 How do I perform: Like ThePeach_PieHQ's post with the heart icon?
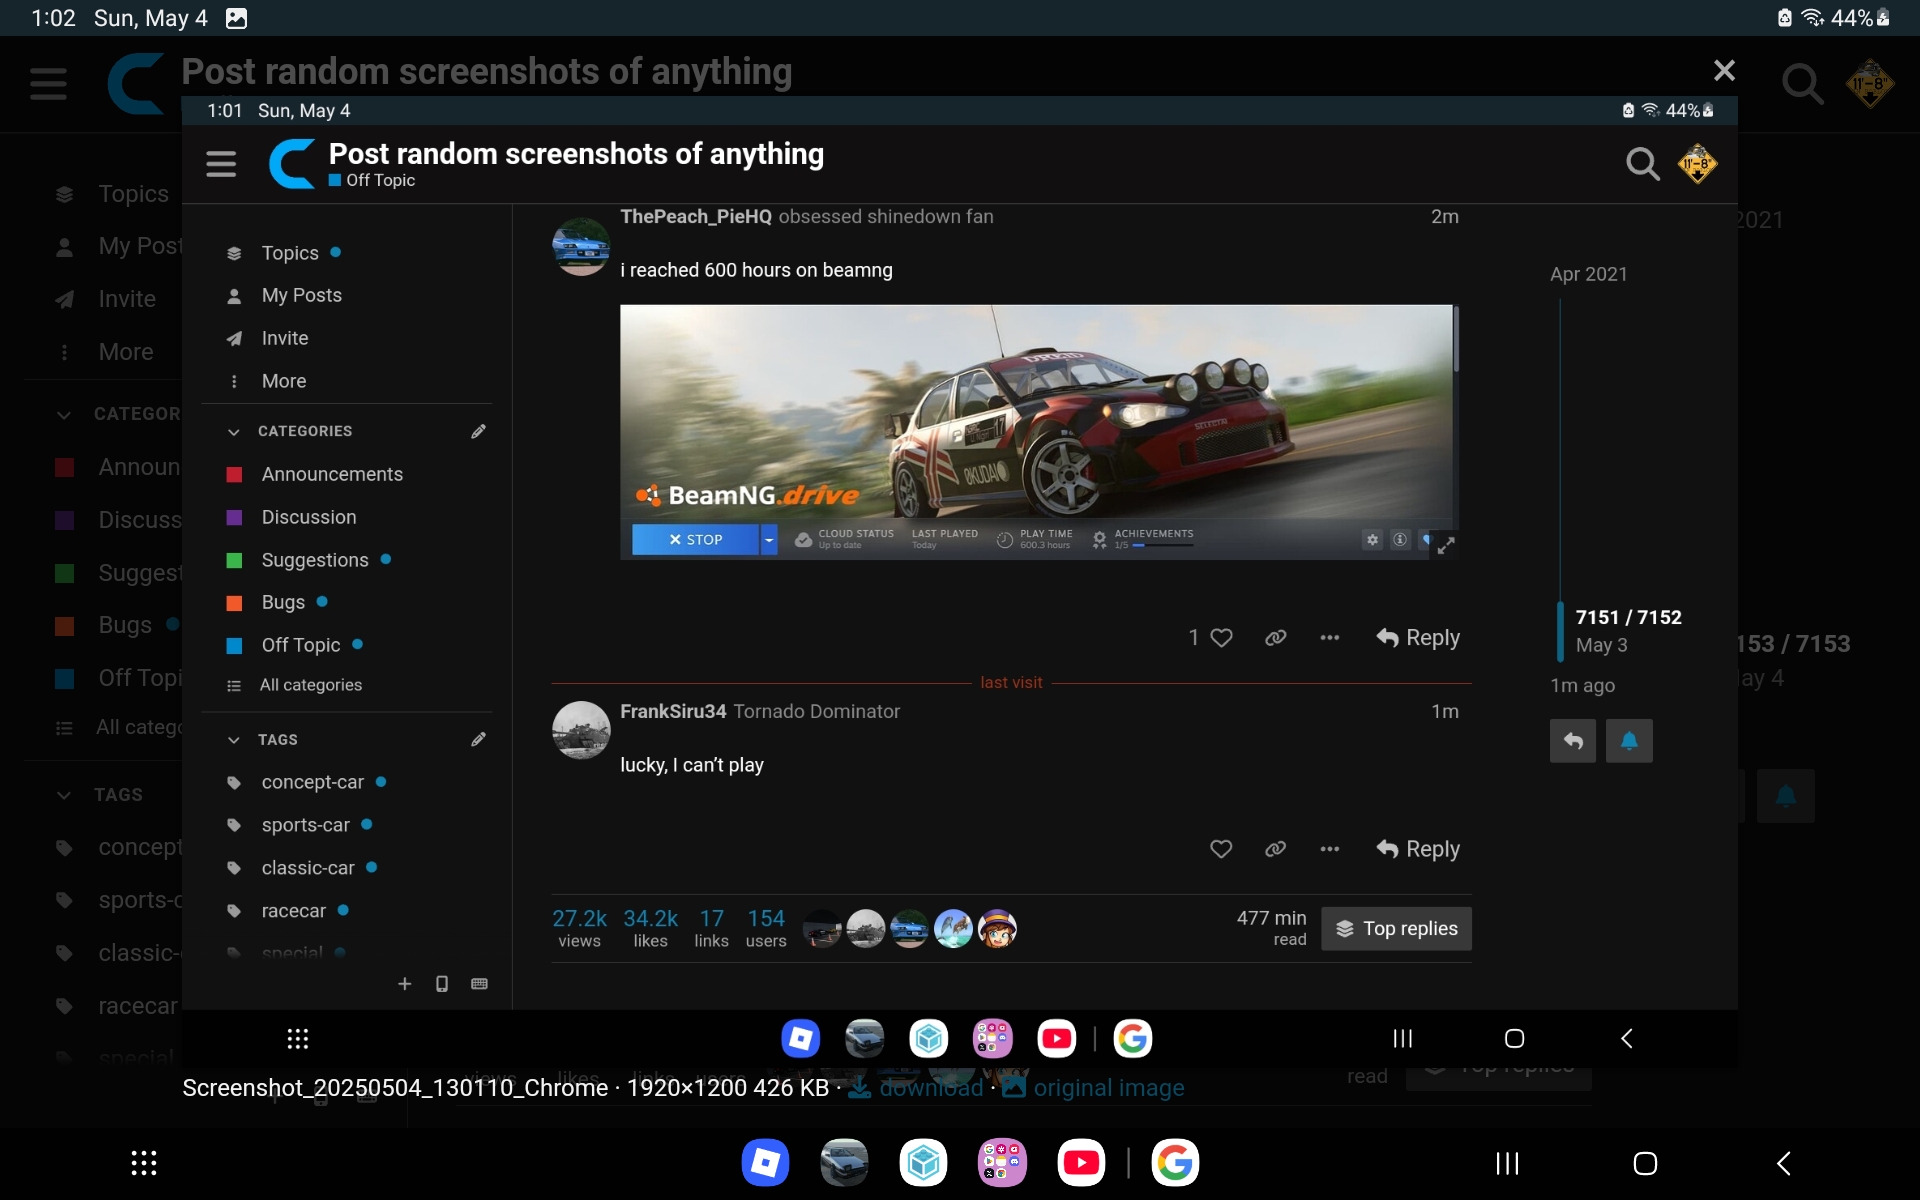[x=1221, y=638]
